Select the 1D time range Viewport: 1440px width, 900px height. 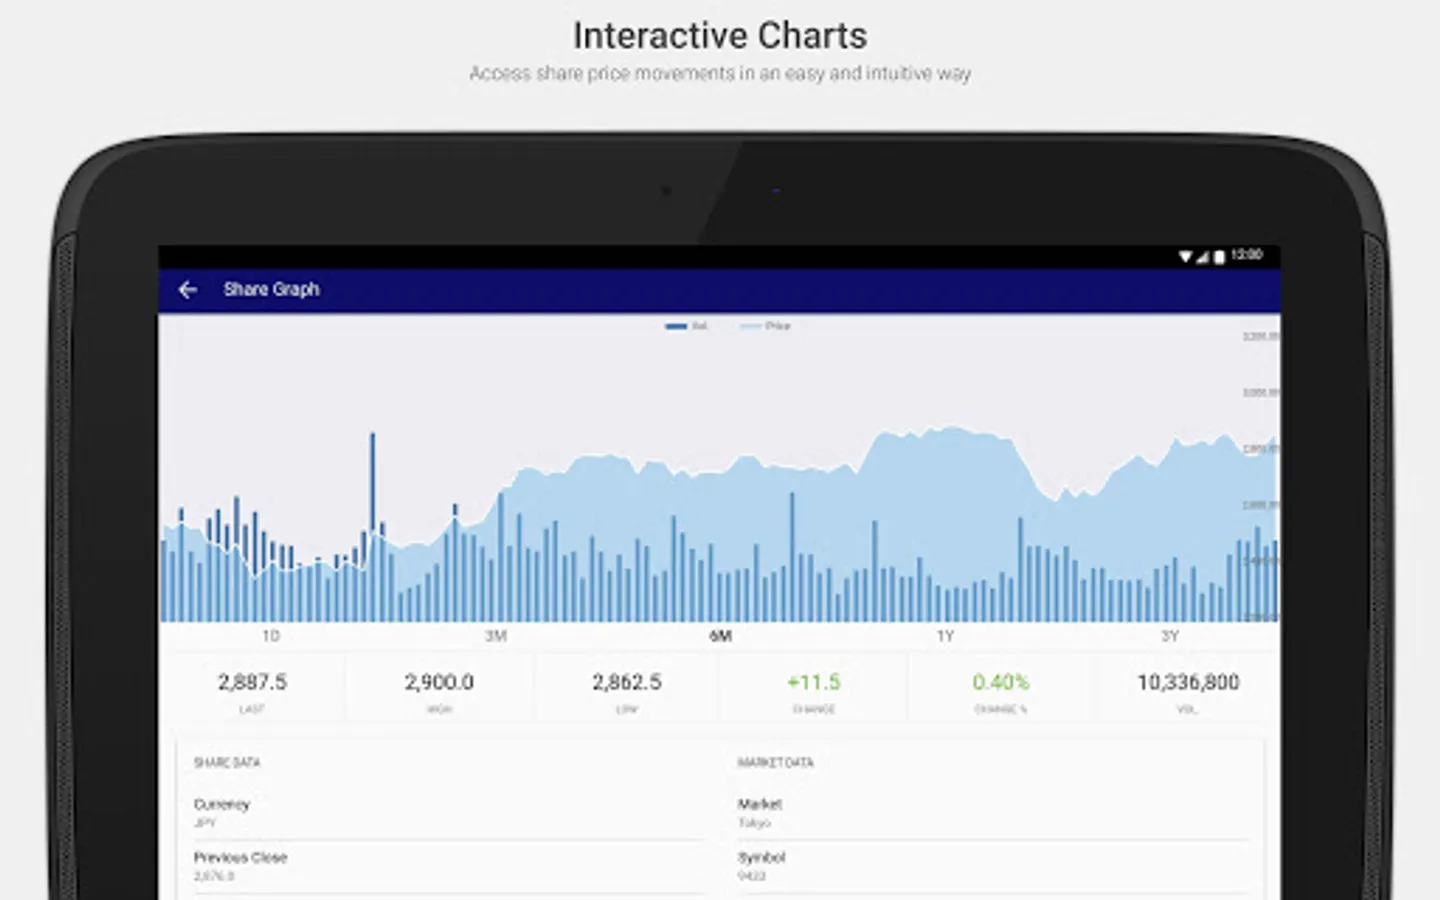pyautogui.click(x=271, y=636)
